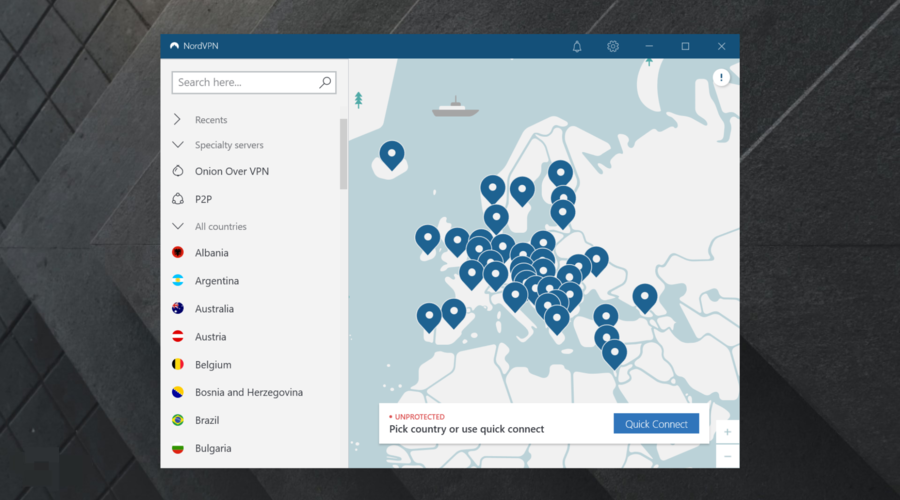Choose 'Albania' in country list
The width and height of the screenshot is (900, 500).
pyautogui.click(x=211, y=253)
